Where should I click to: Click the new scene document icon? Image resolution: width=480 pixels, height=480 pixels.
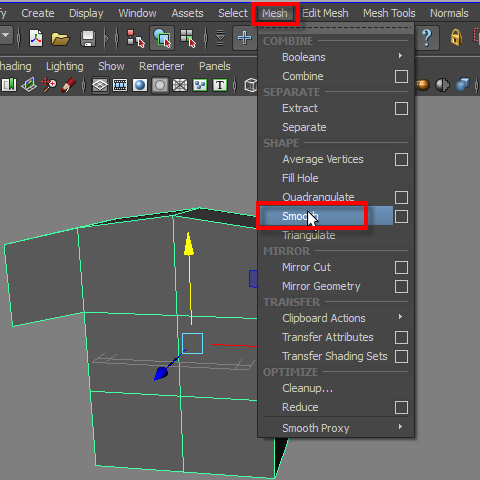pyautogui.click(x=36, y=38)
